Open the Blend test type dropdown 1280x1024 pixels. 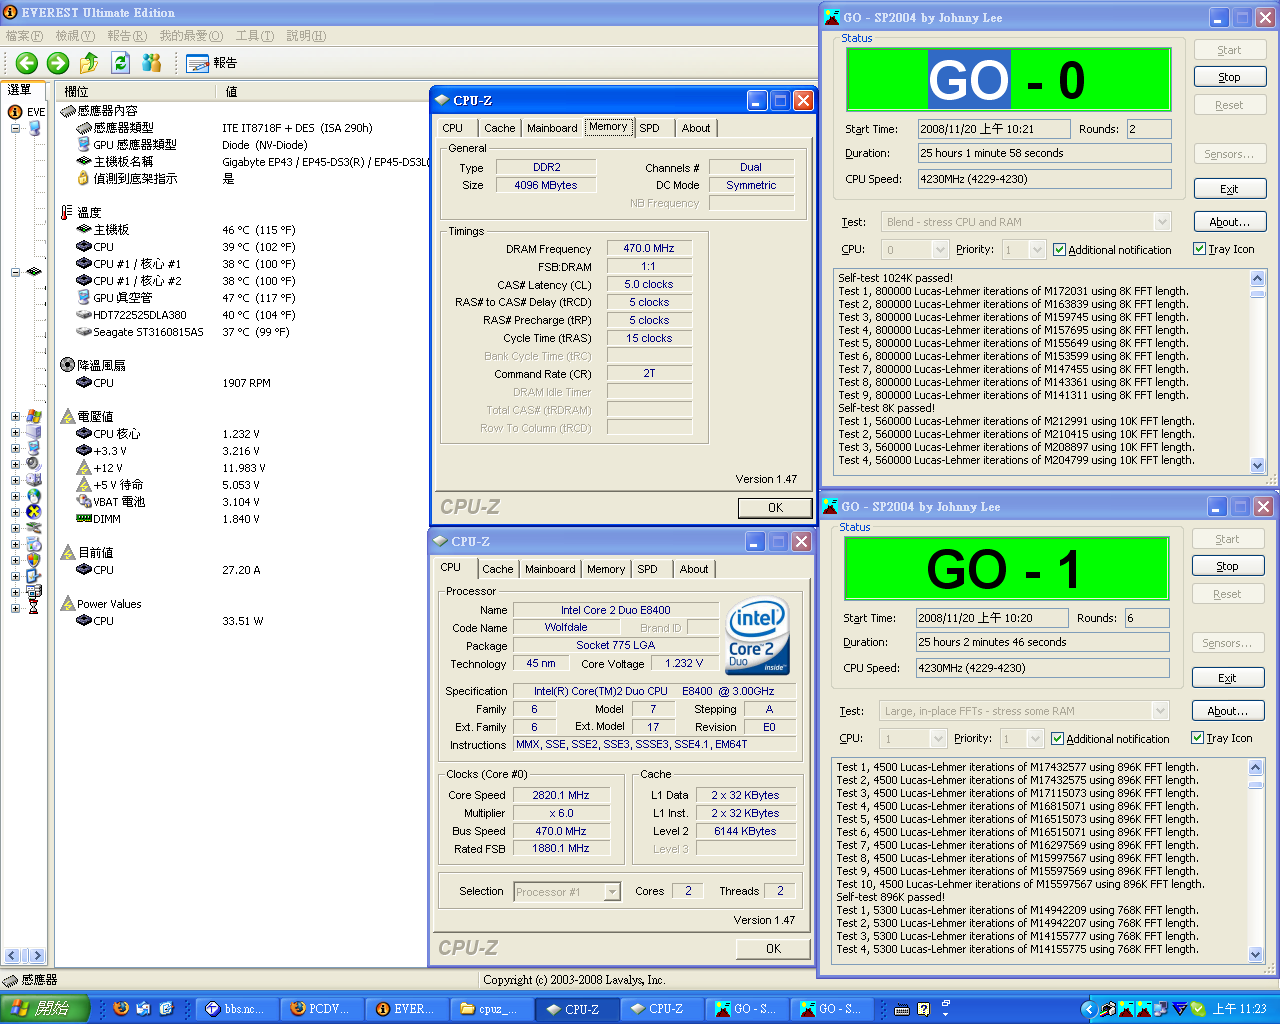[1161, 222]
